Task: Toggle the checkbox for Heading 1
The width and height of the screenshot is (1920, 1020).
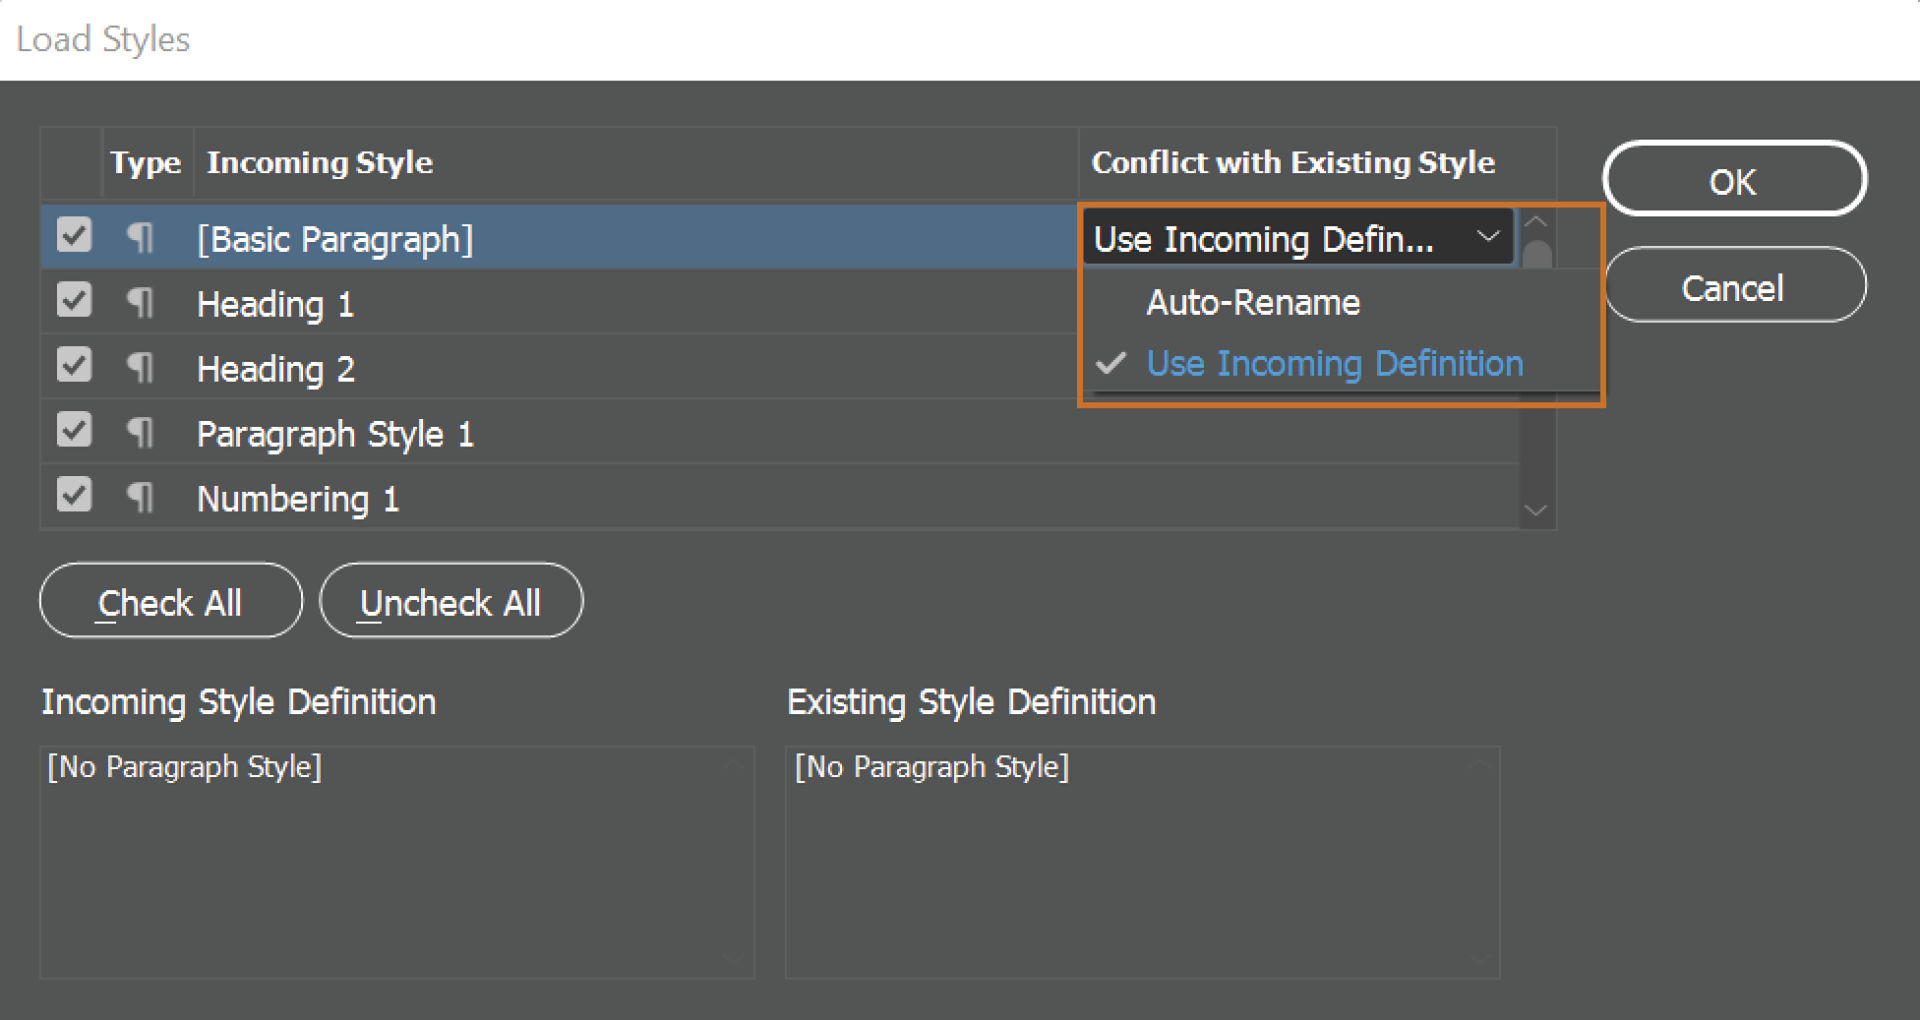Action: coord(72,301)
